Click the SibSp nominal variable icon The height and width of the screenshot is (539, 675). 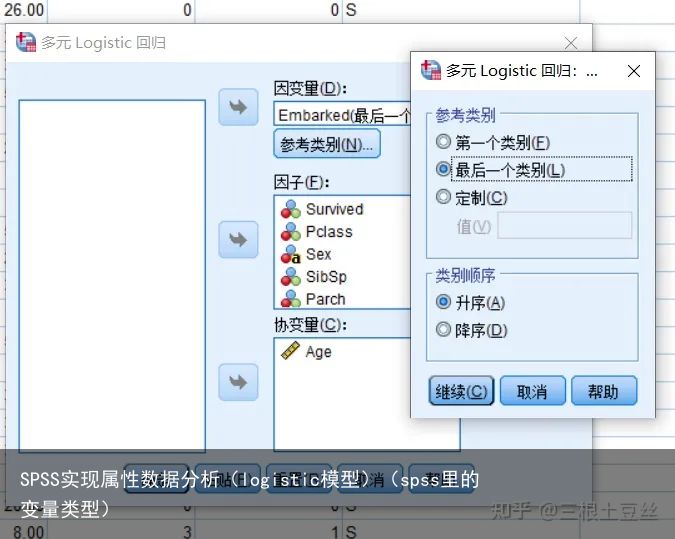[291, 276]
